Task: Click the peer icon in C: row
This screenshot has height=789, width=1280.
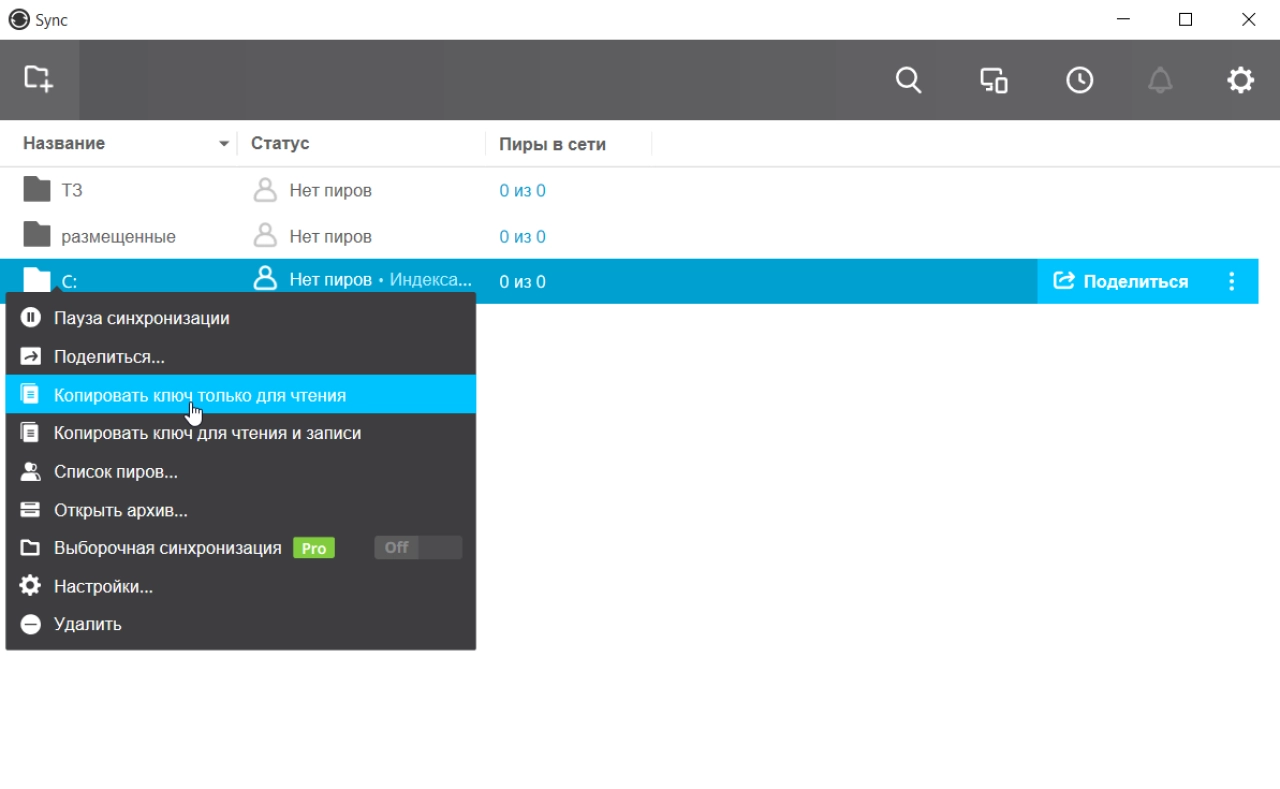Action: click(x=265, y=279)
